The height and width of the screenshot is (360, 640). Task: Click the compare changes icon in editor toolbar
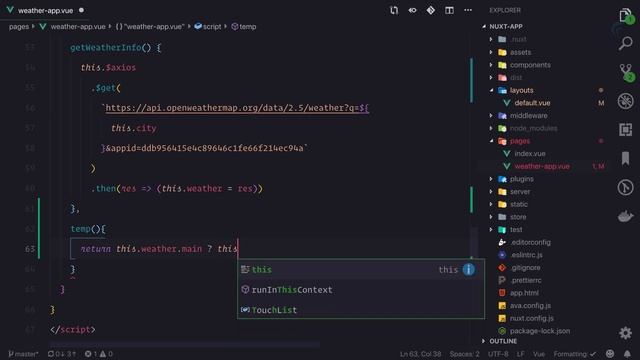394,10
